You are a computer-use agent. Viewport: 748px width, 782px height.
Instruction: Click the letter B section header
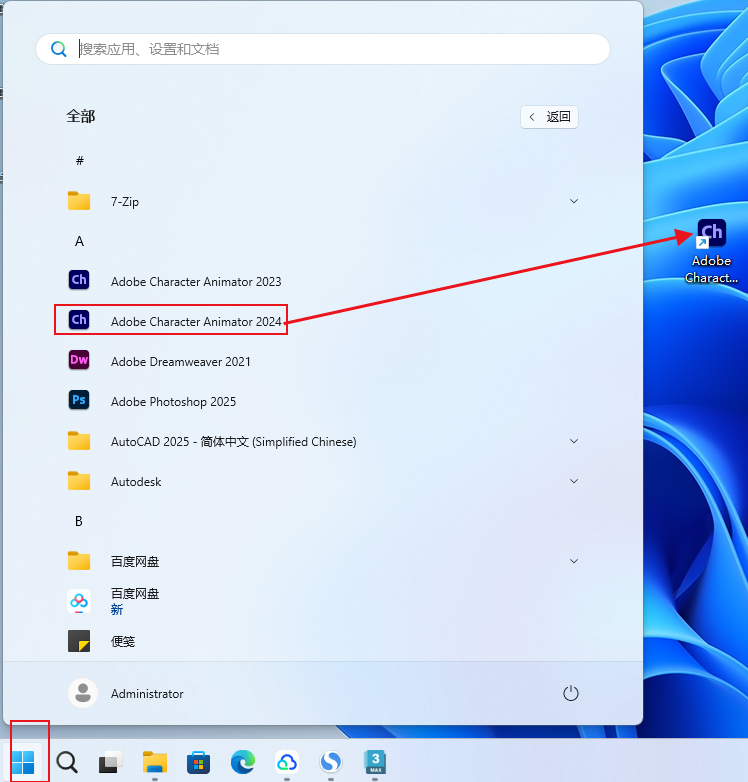(79, 521)
